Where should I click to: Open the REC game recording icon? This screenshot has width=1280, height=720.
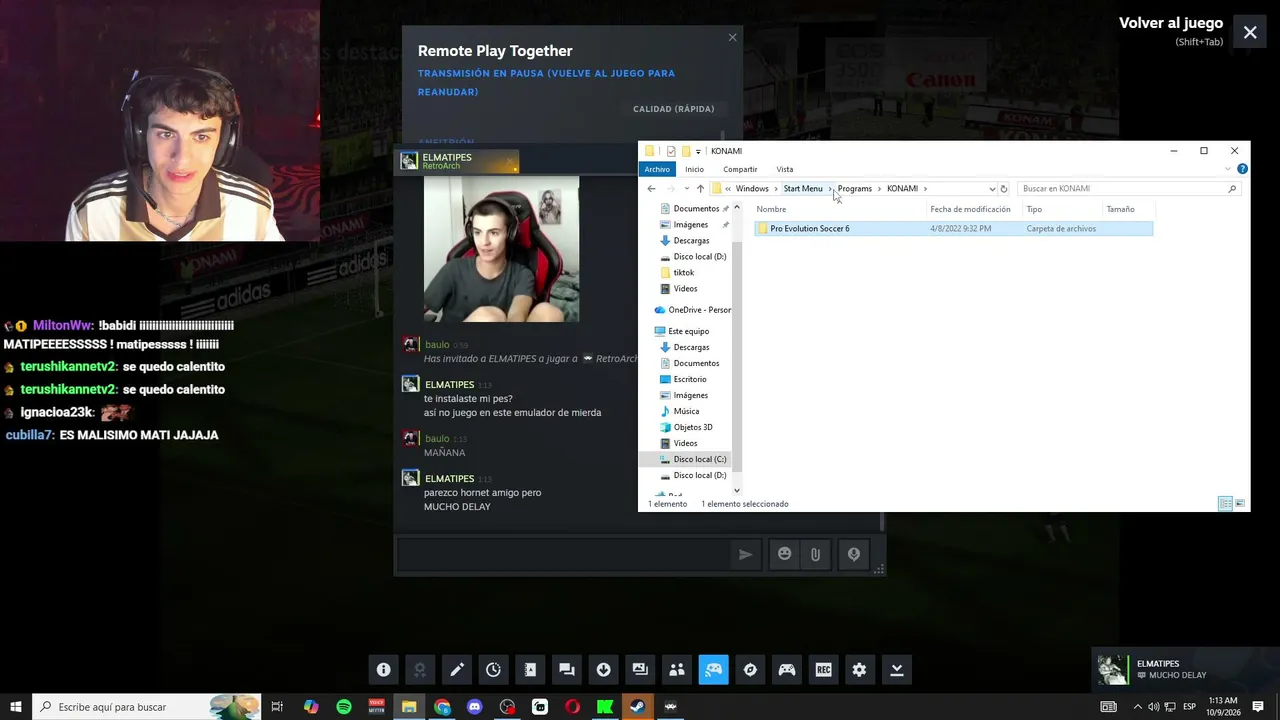823,670
